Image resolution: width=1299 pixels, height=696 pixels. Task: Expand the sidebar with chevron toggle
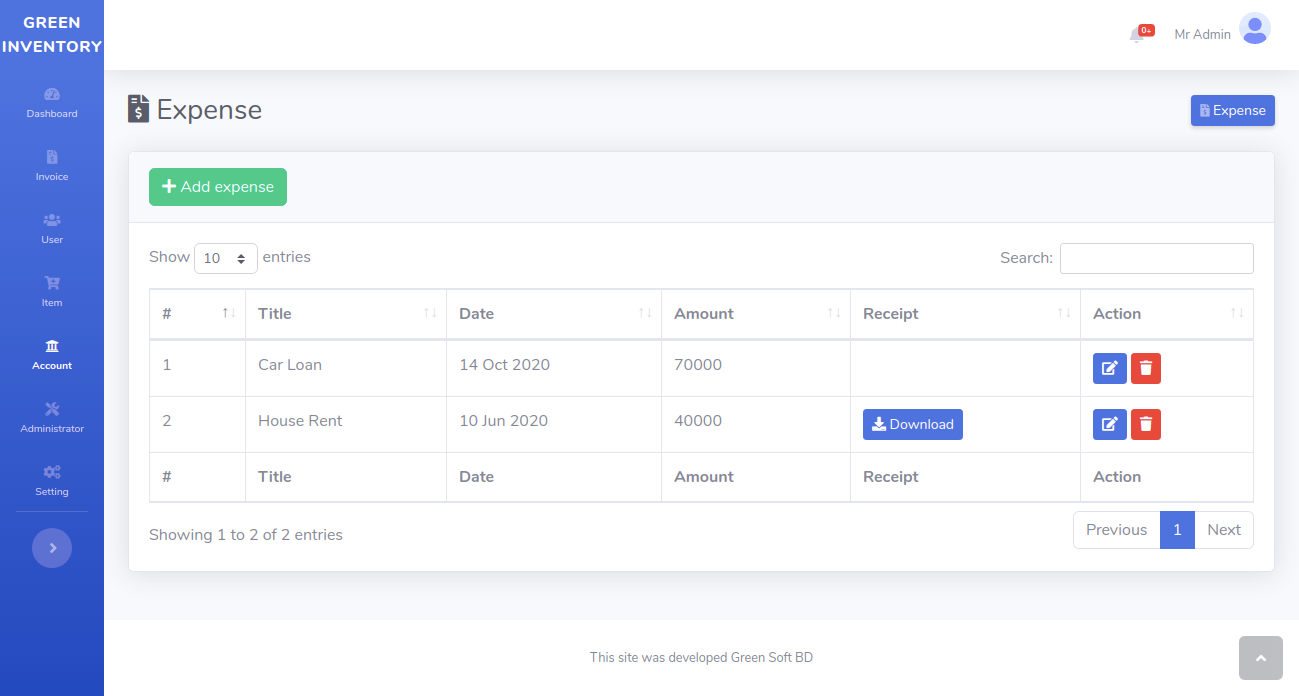tap(52, 548)
